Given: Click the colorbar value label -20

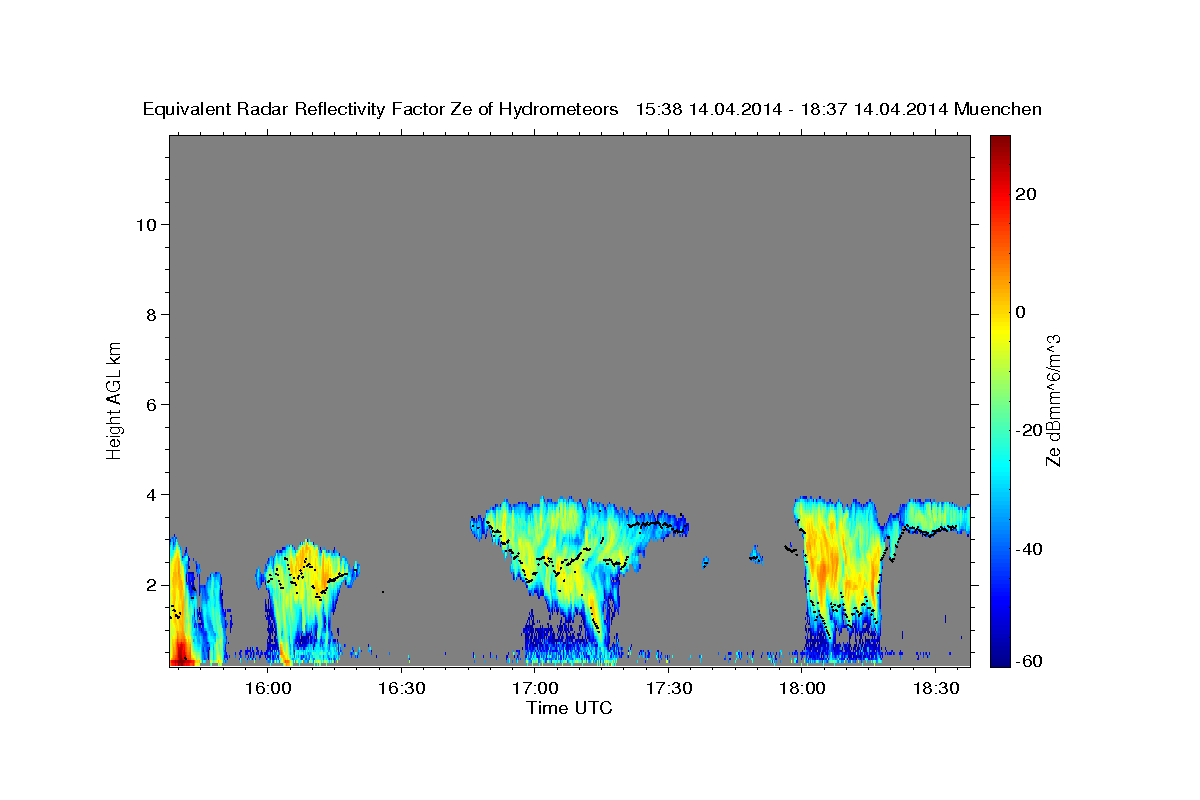Looking at the screenshot, I should tap(1028, 430).
